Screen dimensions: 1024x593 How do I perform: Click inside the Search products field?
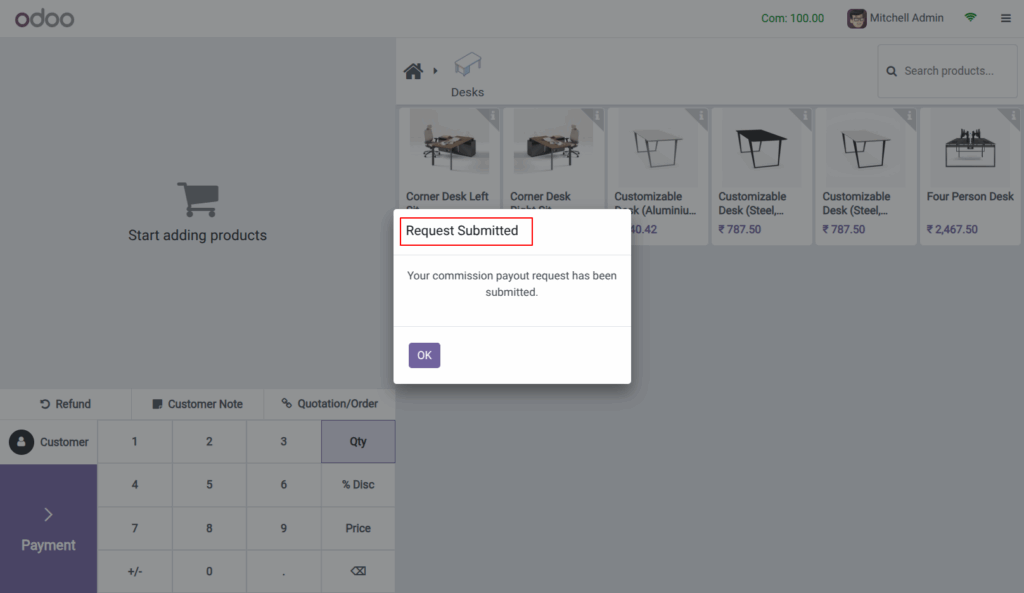(950, 71)
